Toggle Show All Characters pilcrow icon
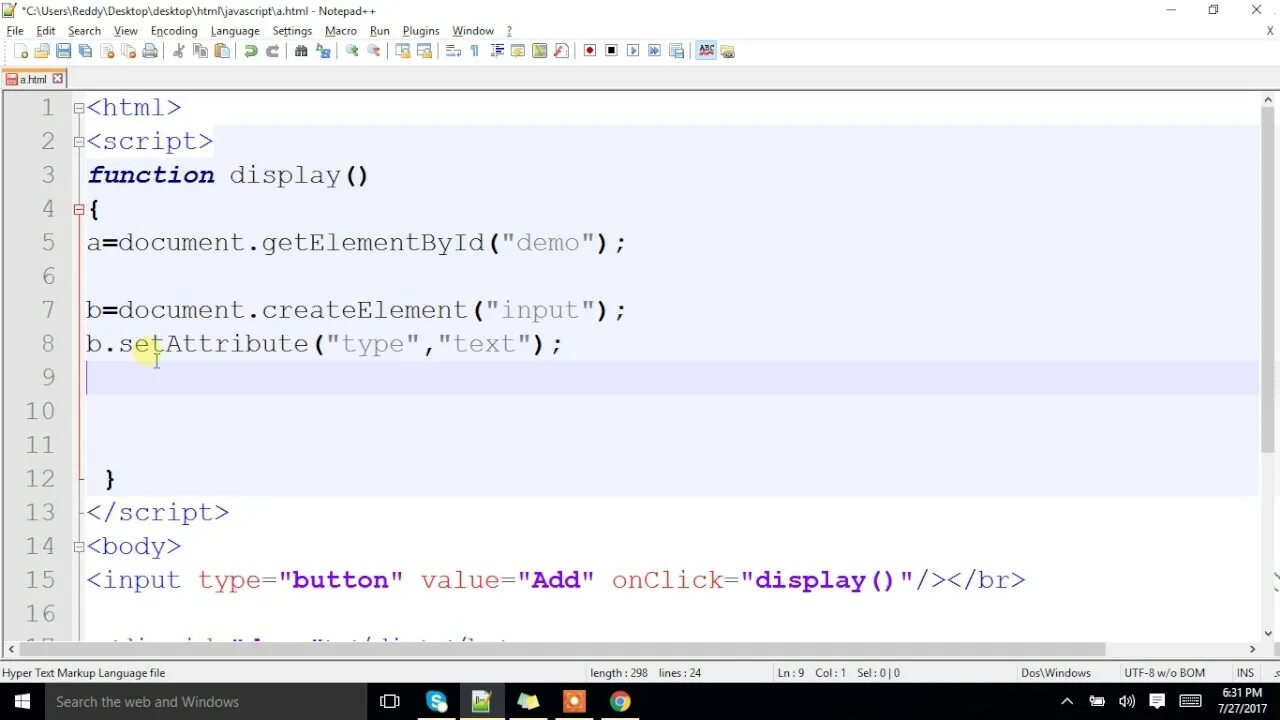This screenshot has height=720, width=1280. click(x=475, y=51)
